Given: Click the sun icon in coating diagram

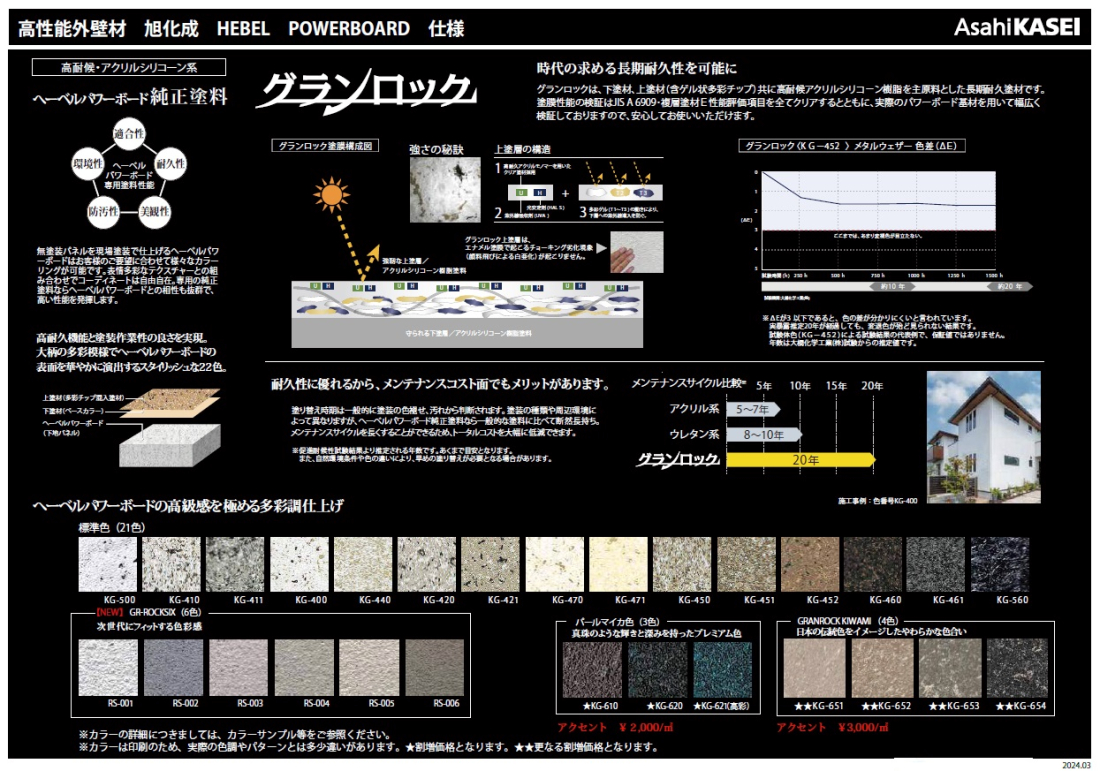Looking at the screenshot, I should click(331, 194).
